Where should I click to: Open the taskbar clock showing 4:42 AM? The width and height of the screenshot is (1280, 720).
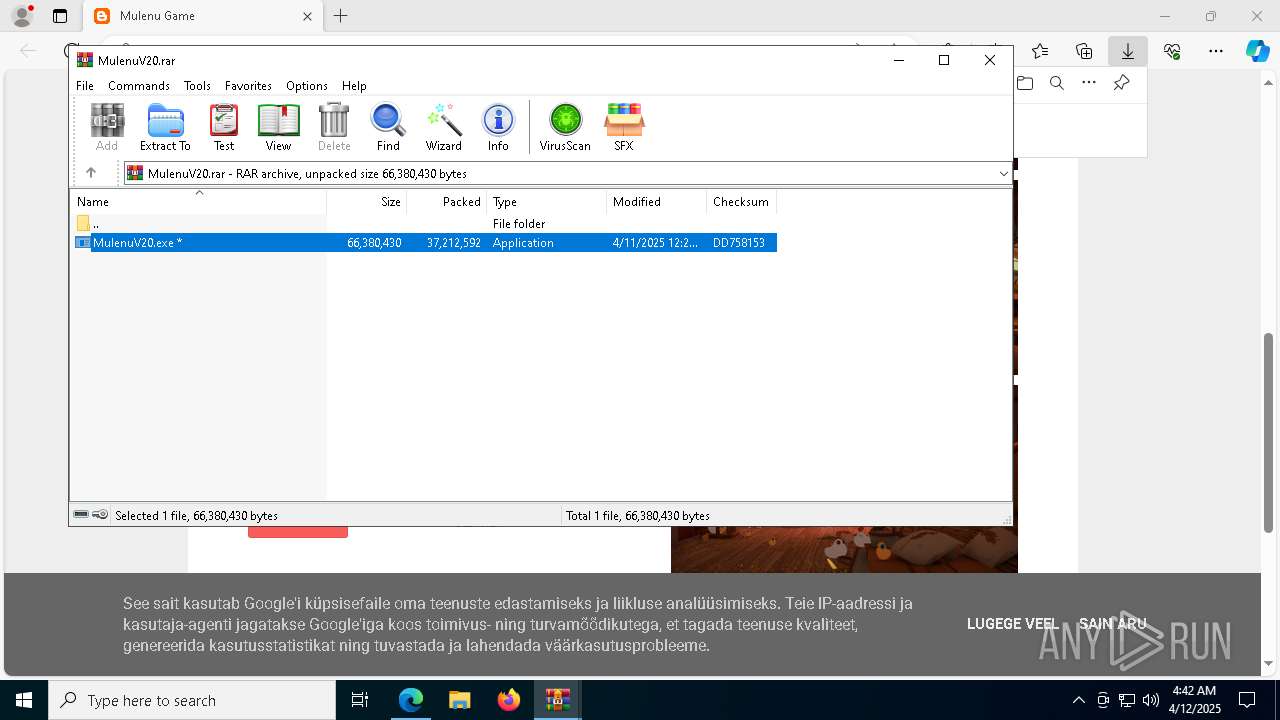pos(1195,700)
